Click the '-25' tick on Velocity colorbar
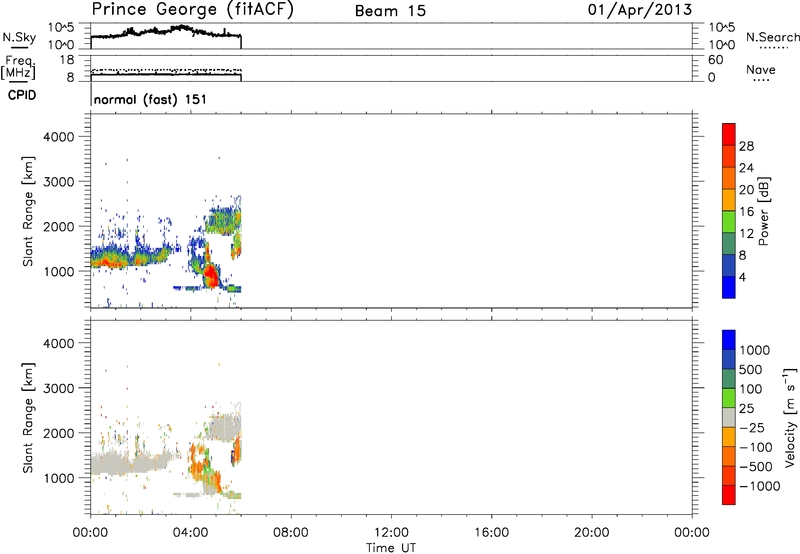 [x=752, y=428]
